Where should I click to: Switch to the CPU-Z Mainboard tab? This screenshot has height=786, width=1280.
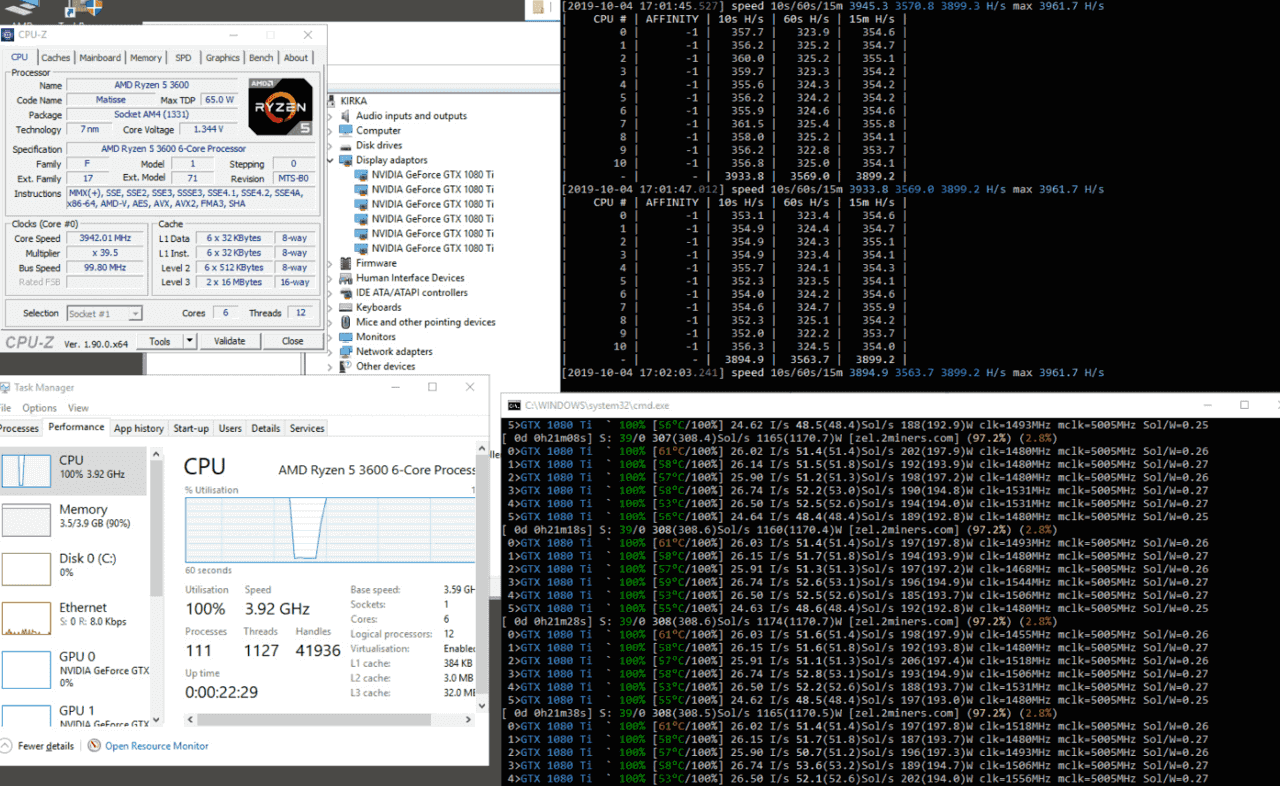tap(100, 58)
